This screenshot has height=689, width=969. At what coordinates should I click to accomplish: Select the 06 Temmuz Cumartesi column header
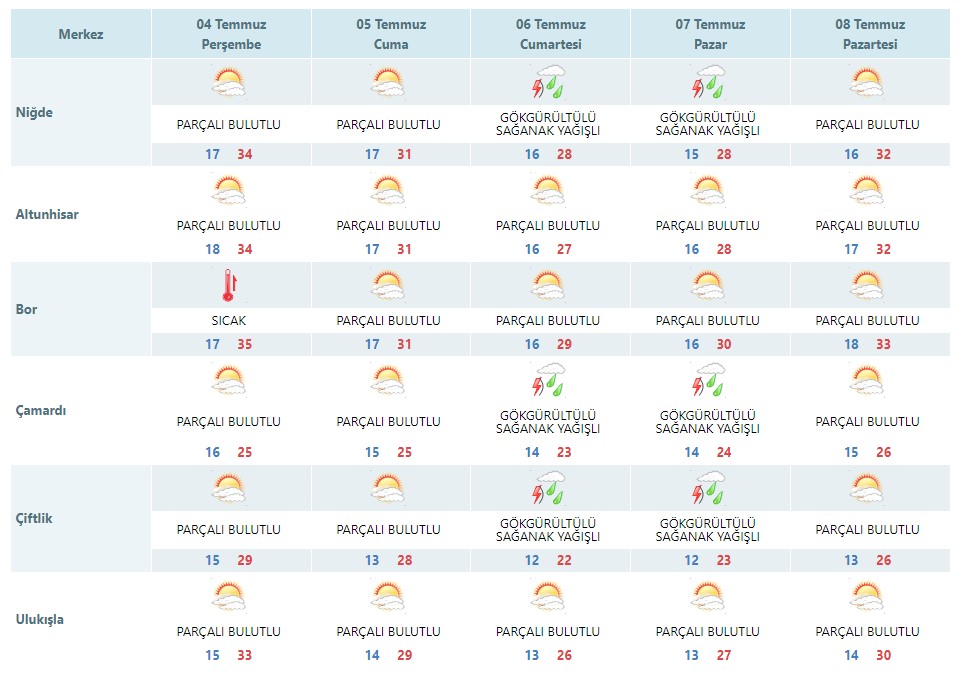click(549, 34)
